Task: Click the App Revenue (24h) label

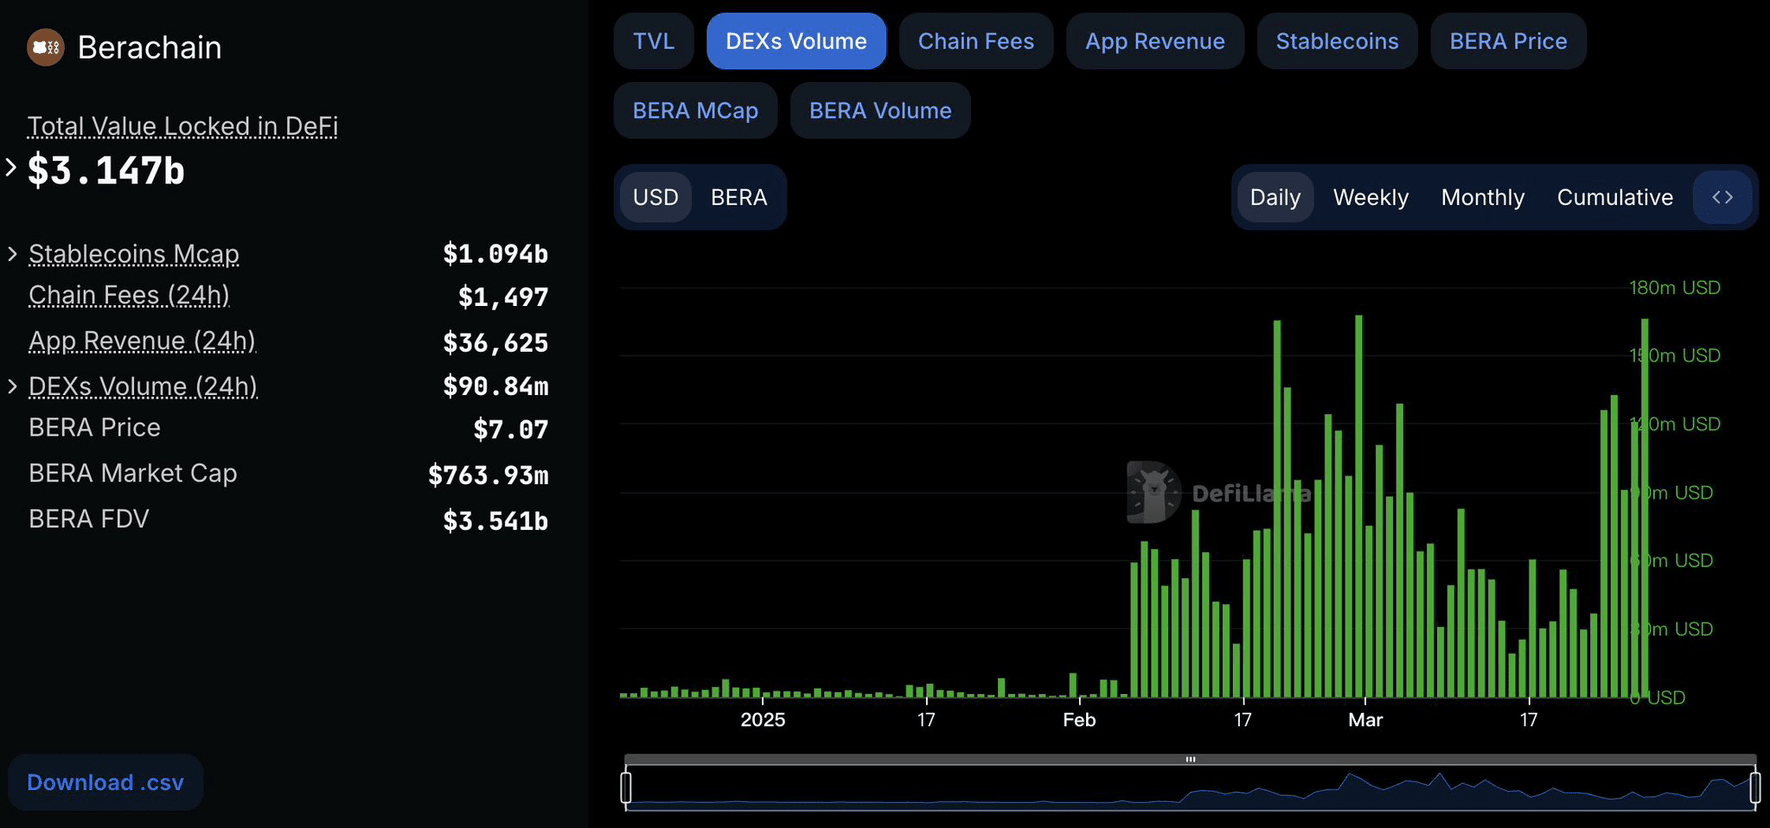Action: point(142,341)
